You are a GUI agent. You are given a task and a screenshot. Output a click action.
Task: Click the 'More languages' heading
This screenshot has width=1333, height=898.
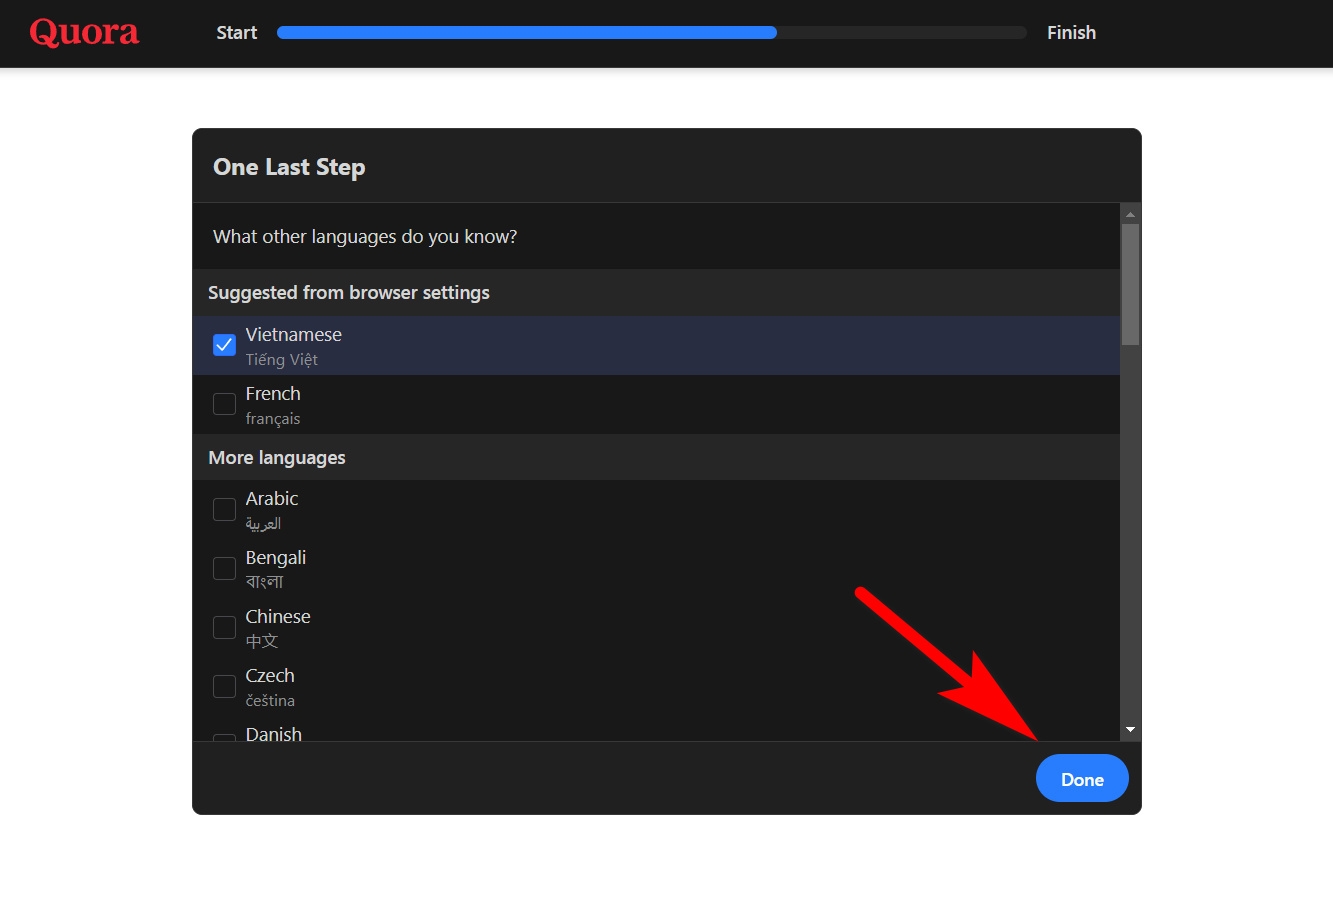tap(277, 458)
